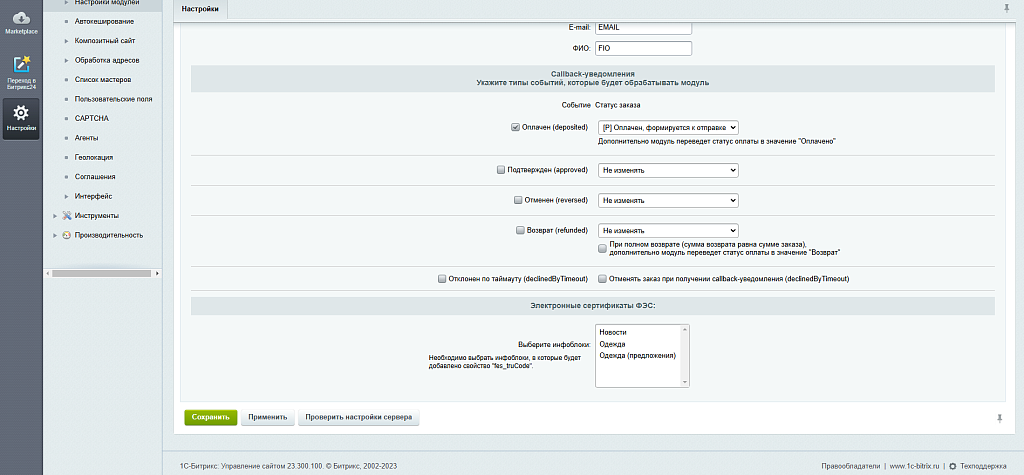Click the ФИО input field
The height and width of the screenshot is (475, 1024).
point(643,48)
